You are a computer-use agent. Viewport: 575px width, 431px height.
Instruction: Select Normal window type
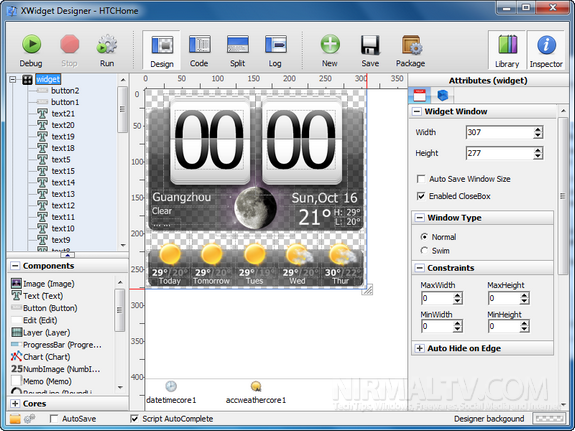[x=424, y=237]
